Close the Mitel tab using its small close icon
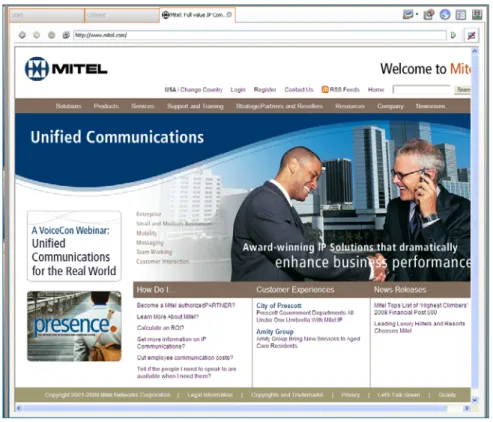 (x=229, y=15)
